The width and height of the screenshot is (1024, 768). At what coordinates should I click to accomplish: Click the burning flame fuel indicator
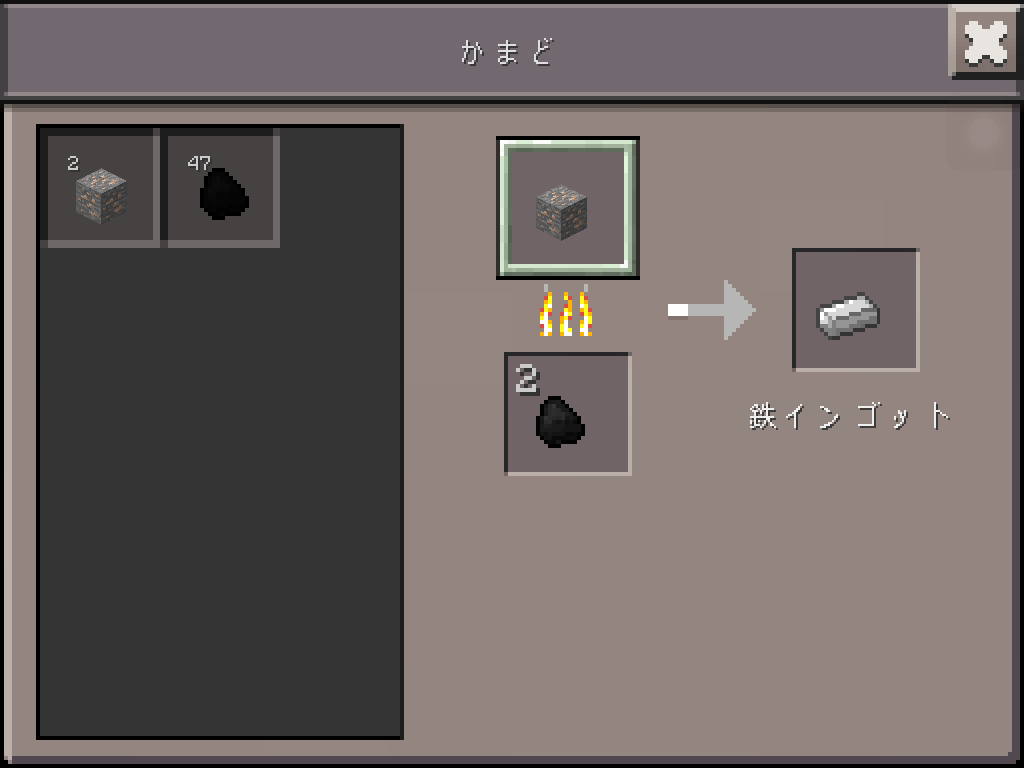(x=566, y=311)
